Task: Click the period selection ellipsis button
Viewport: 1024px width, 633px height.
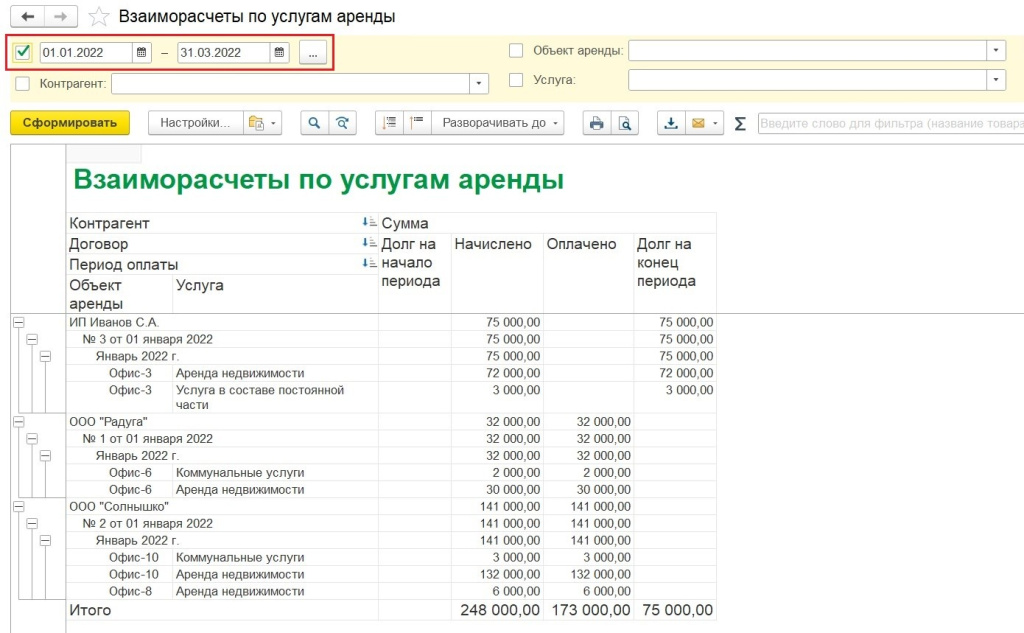Action: [x=312, y=53]
